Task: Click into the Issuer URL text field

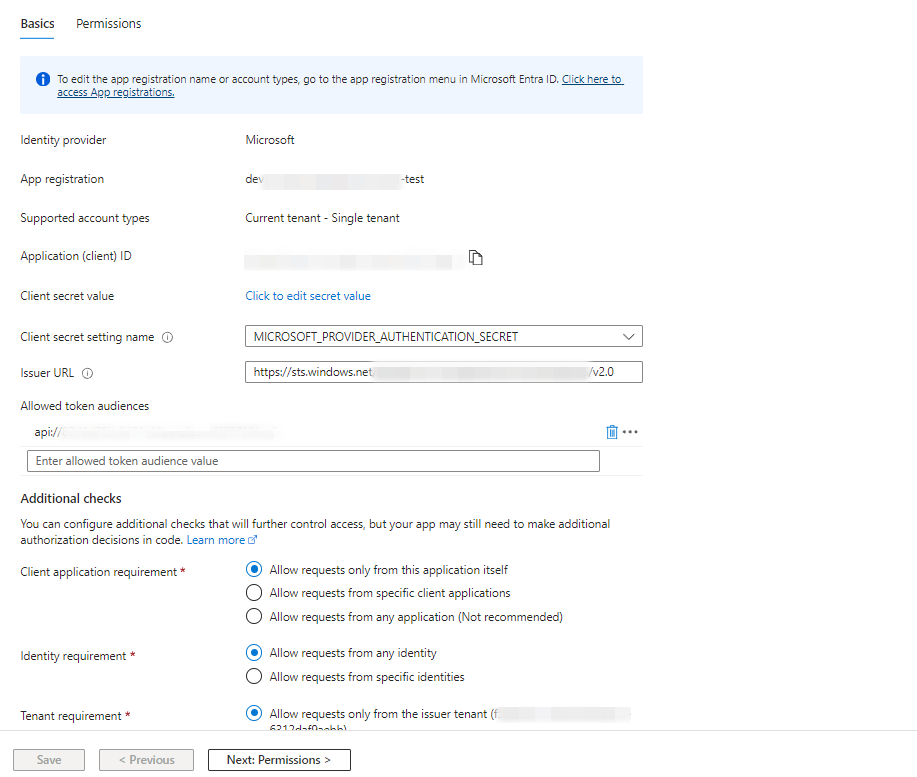Action: [443, 372]
